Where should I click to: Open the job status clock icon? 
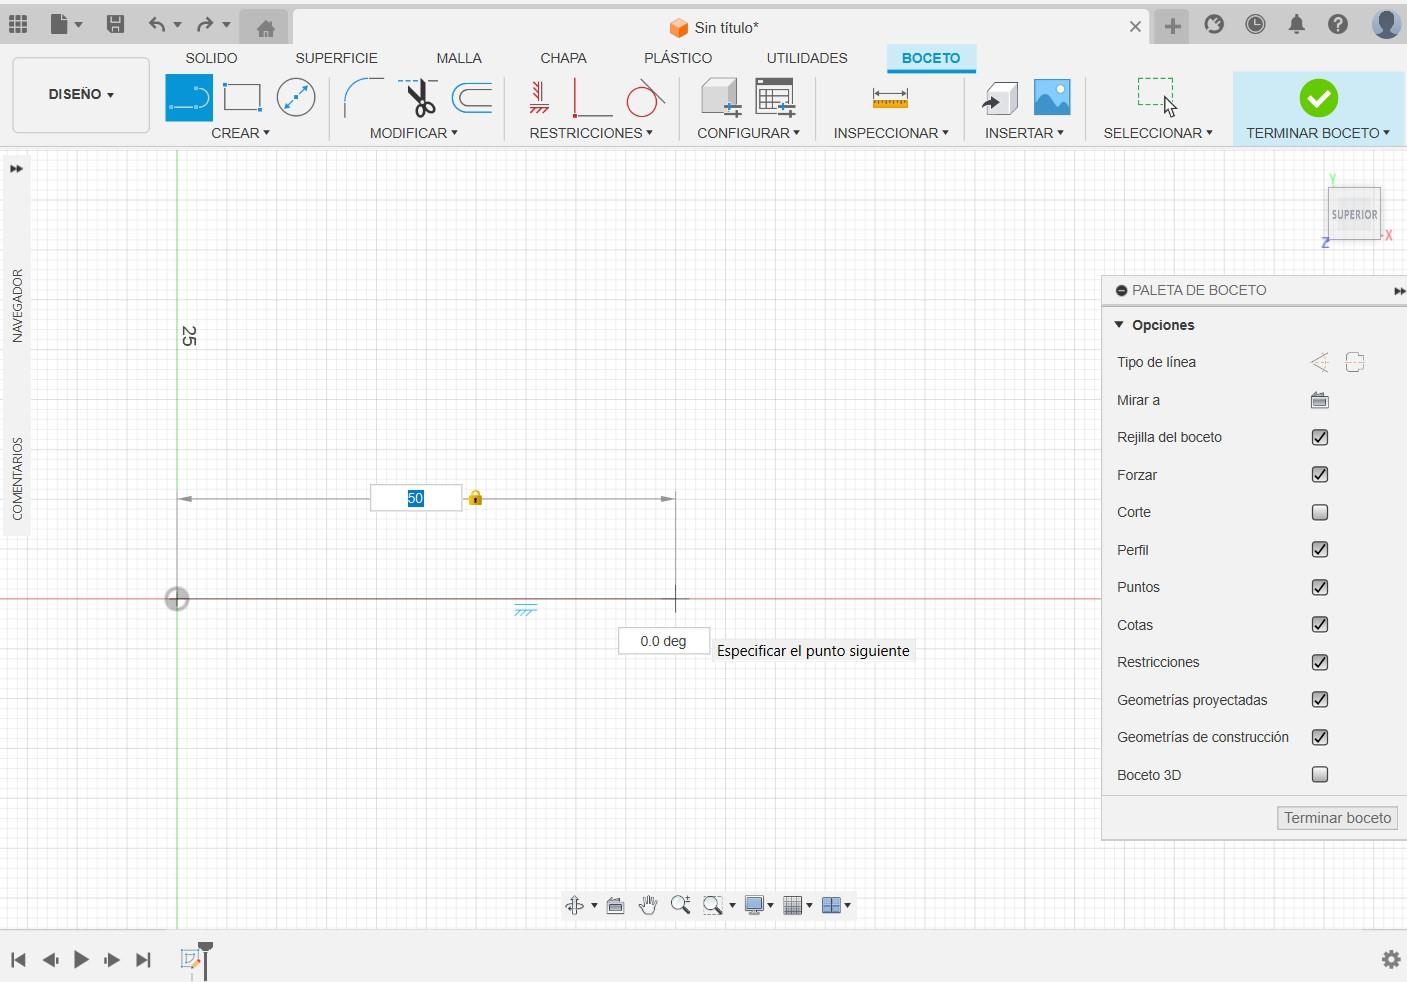coord(1255,25)
